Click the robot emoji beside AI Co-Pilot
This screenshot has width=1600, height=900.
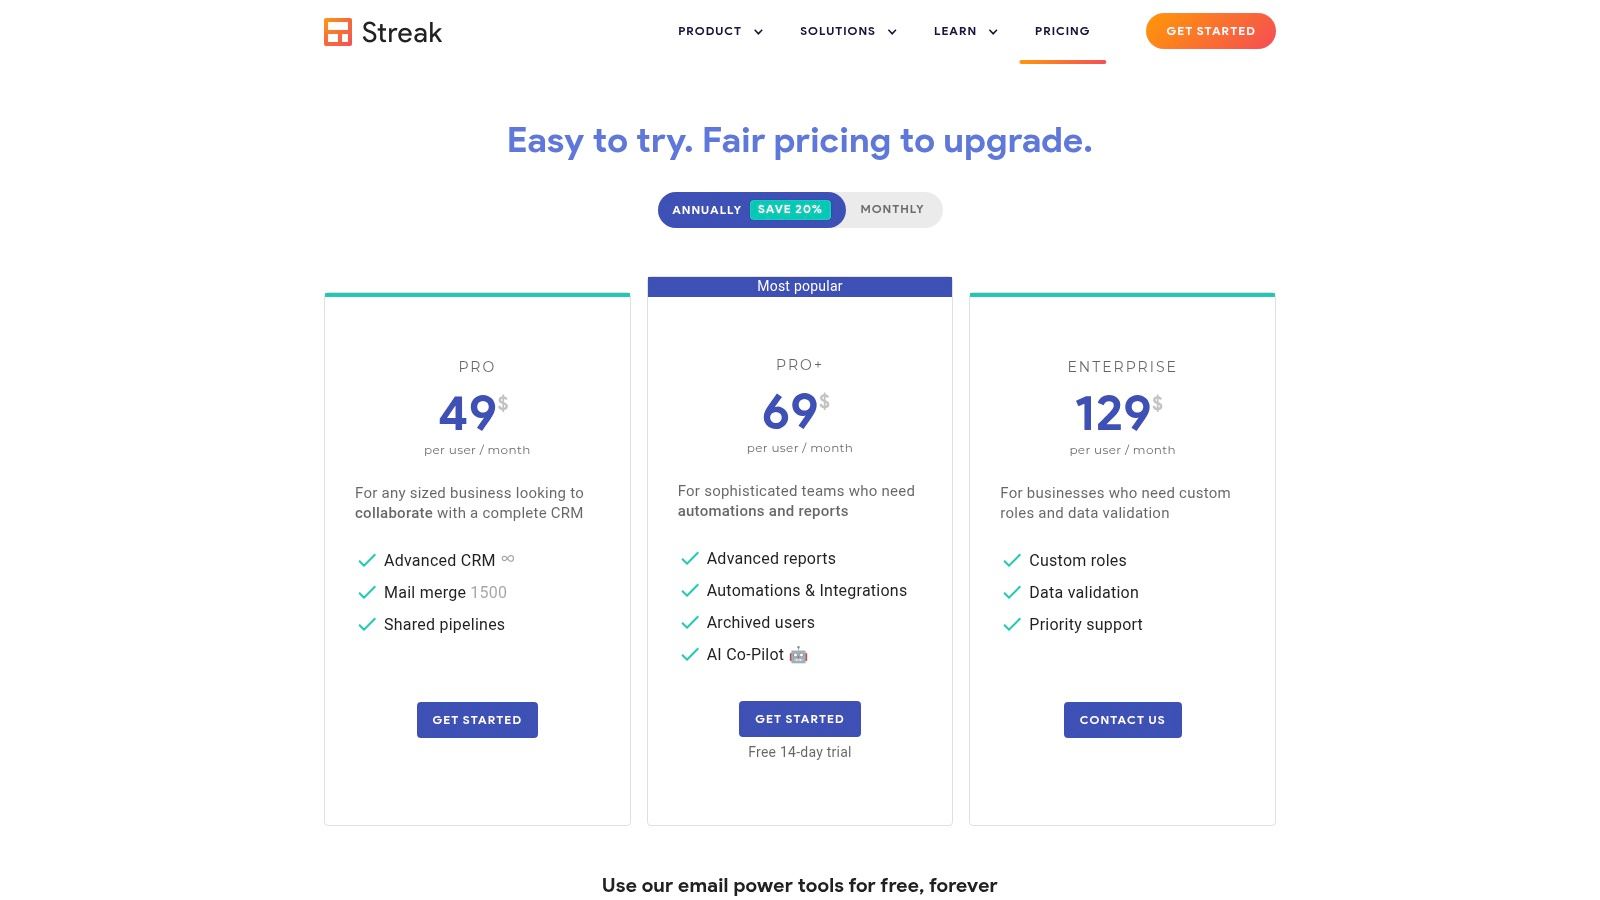click(798, 655)
